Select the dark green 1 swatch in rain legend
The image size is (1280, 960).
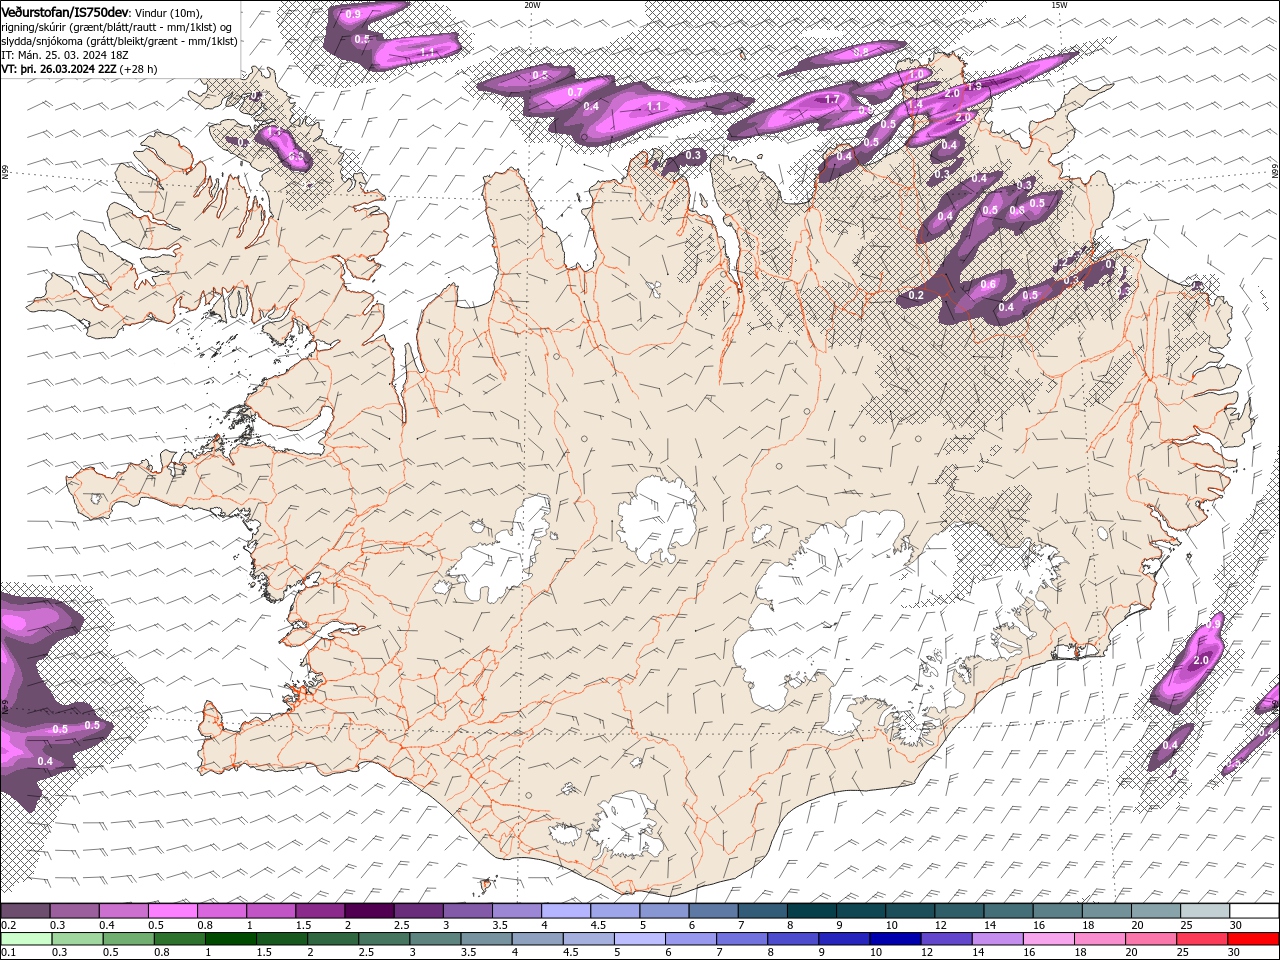coord(231,939)
